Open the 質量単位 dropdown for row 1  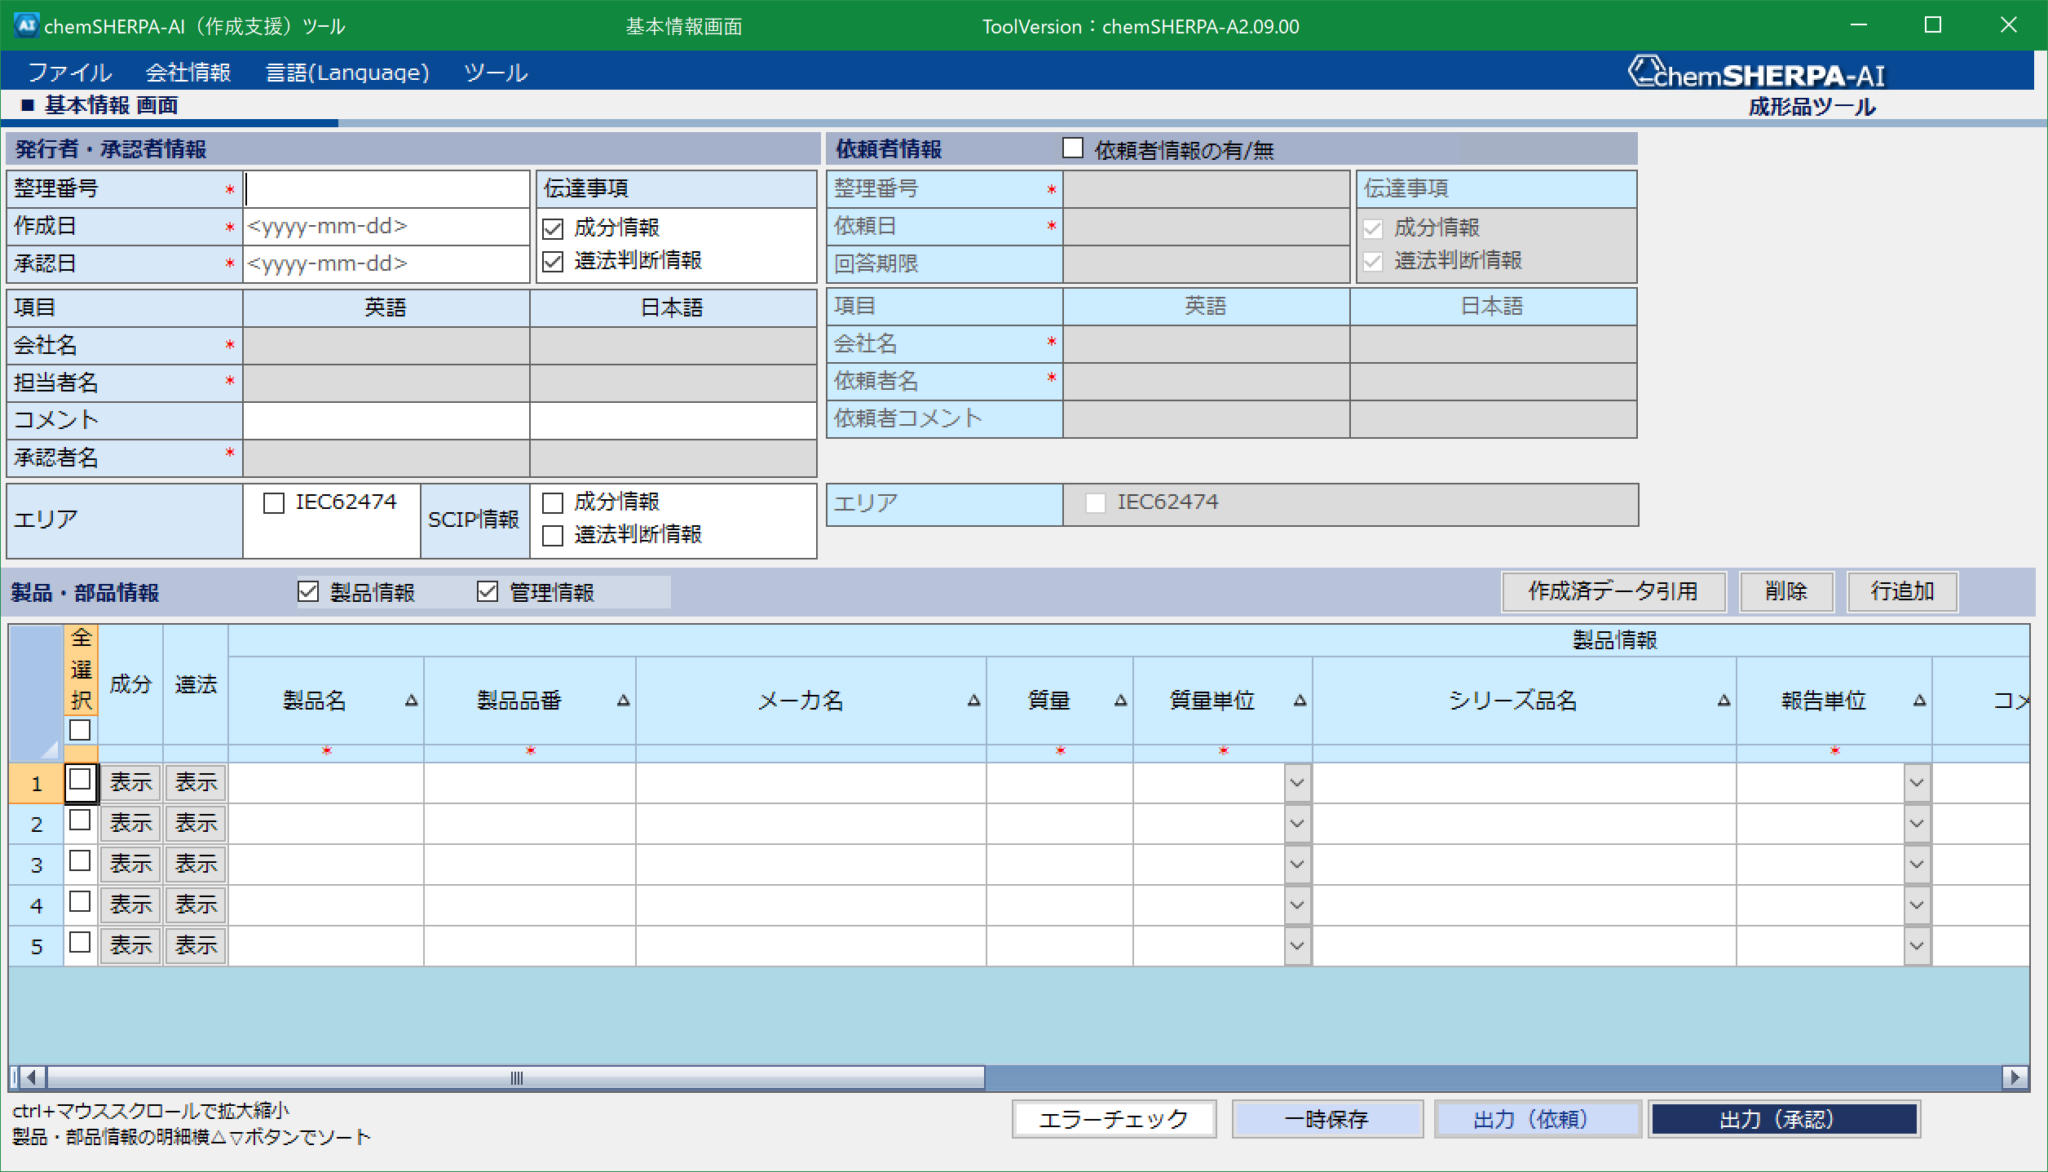point(1296,783)
